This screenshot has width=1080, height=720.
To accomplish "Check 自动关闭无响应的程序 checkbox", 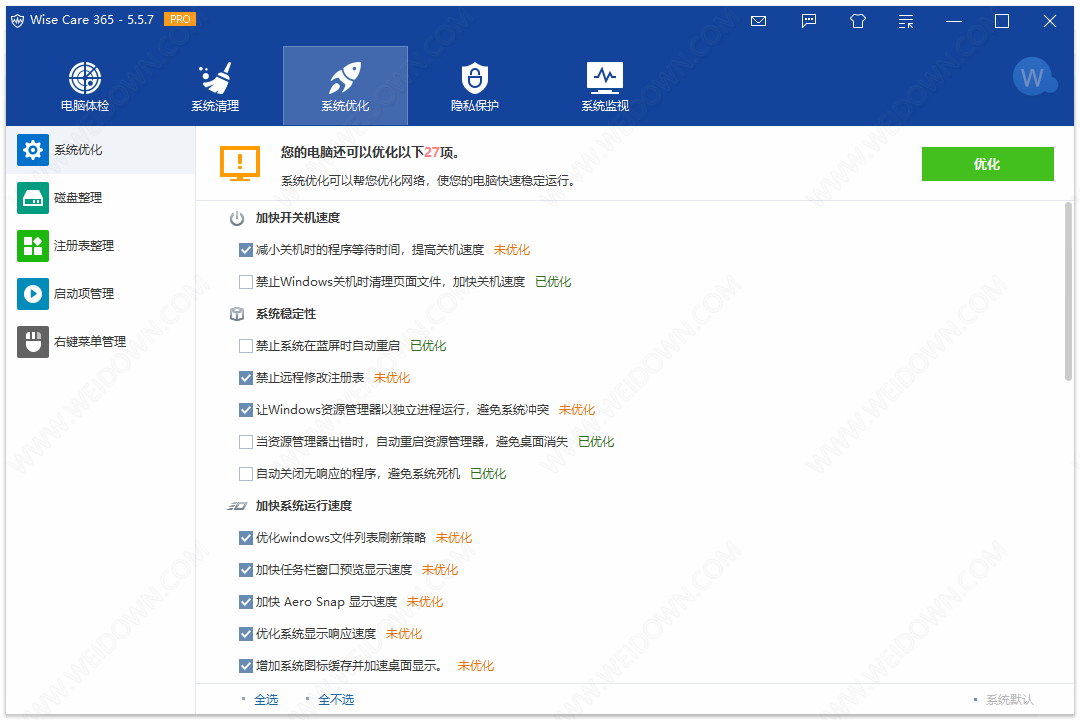I will (x=246, y=474).
